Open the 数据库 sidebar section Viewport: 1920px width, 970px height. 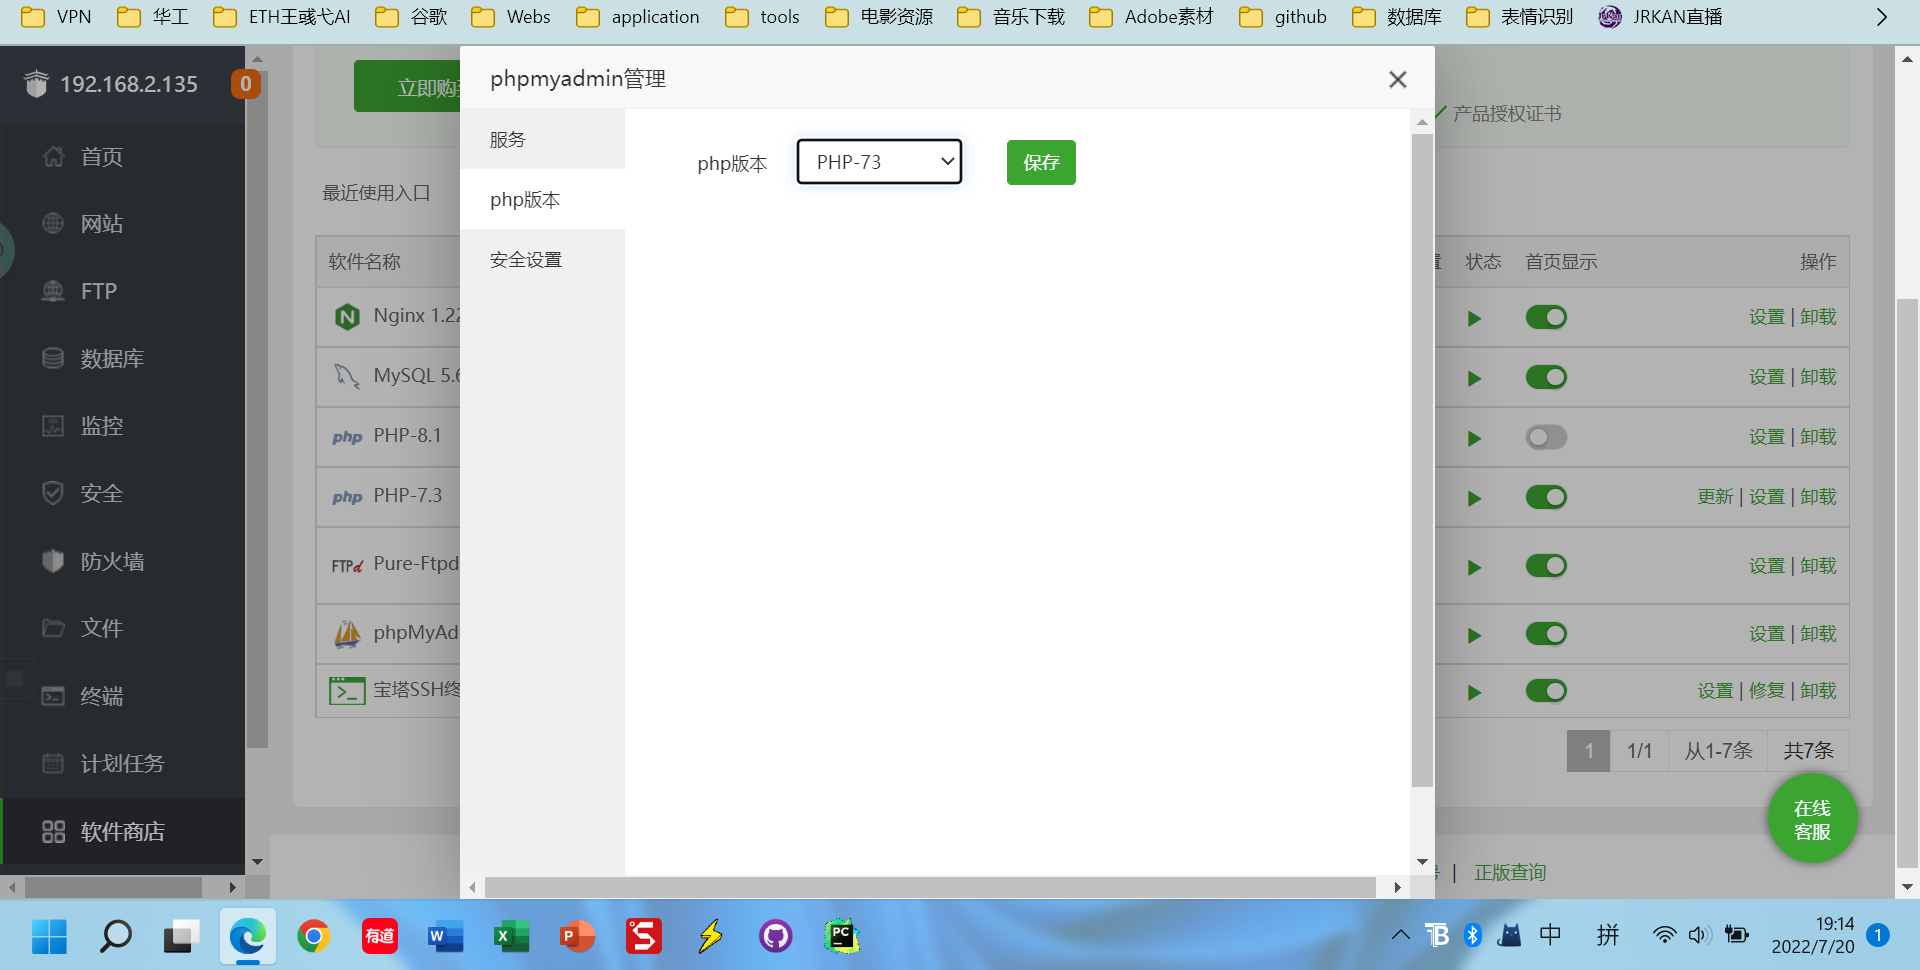pyautogui.click(x=111, y=358)
